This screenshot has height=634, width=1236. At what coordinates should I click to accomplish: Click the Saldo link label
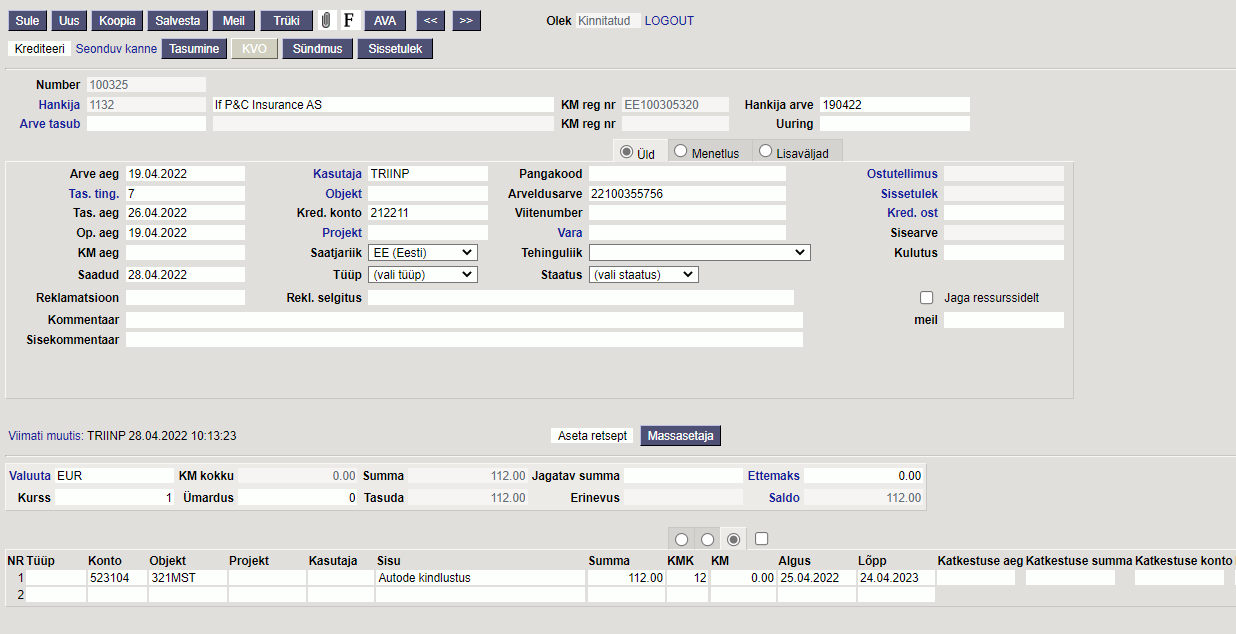pos(784,498)
